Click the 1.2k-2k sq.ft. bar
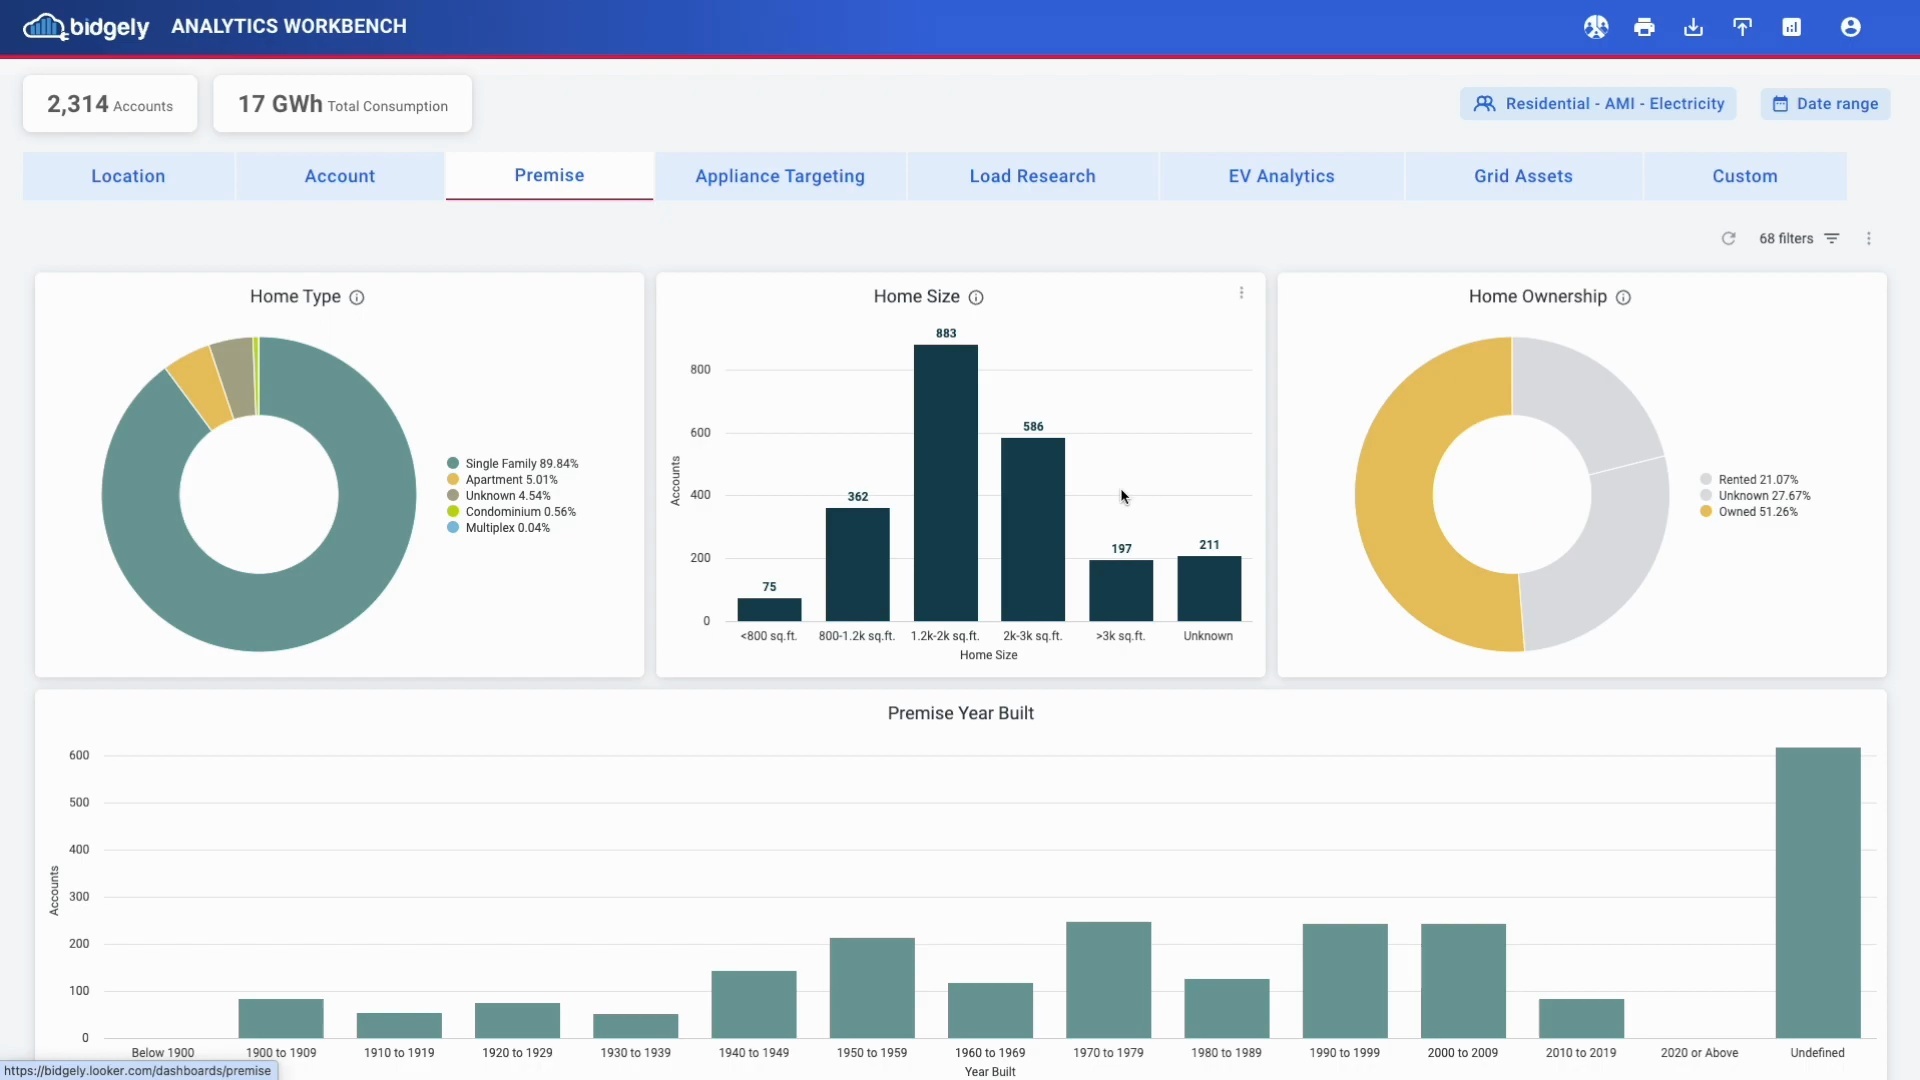Image resolution: width=1920 pixels, height=1080 pixels. [945, 482]
